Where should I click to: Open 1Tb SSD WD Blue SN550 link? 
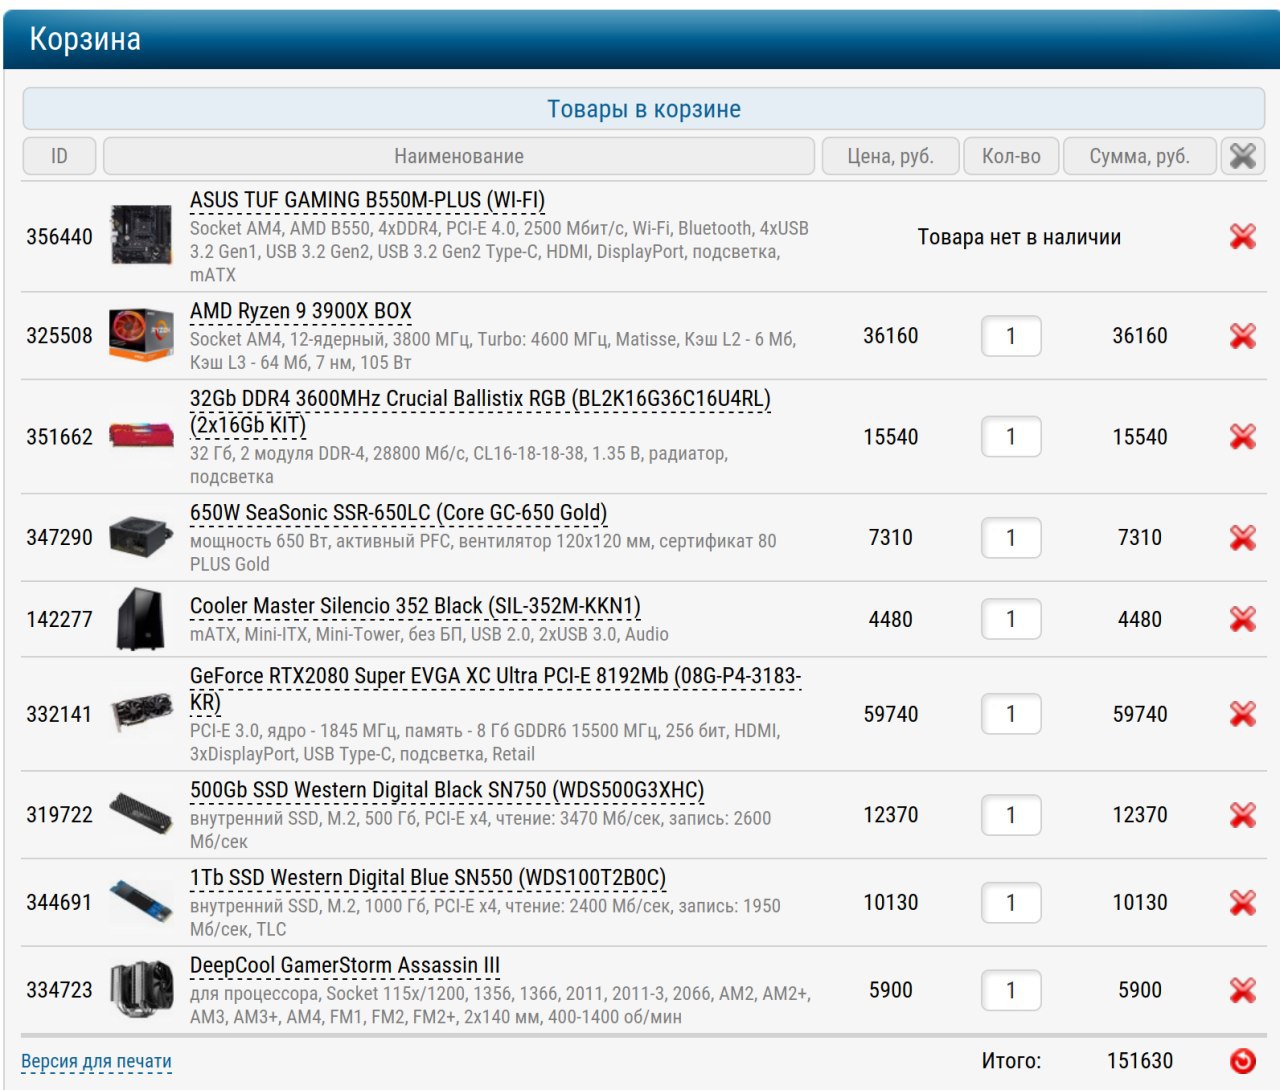tap(428, 878)
